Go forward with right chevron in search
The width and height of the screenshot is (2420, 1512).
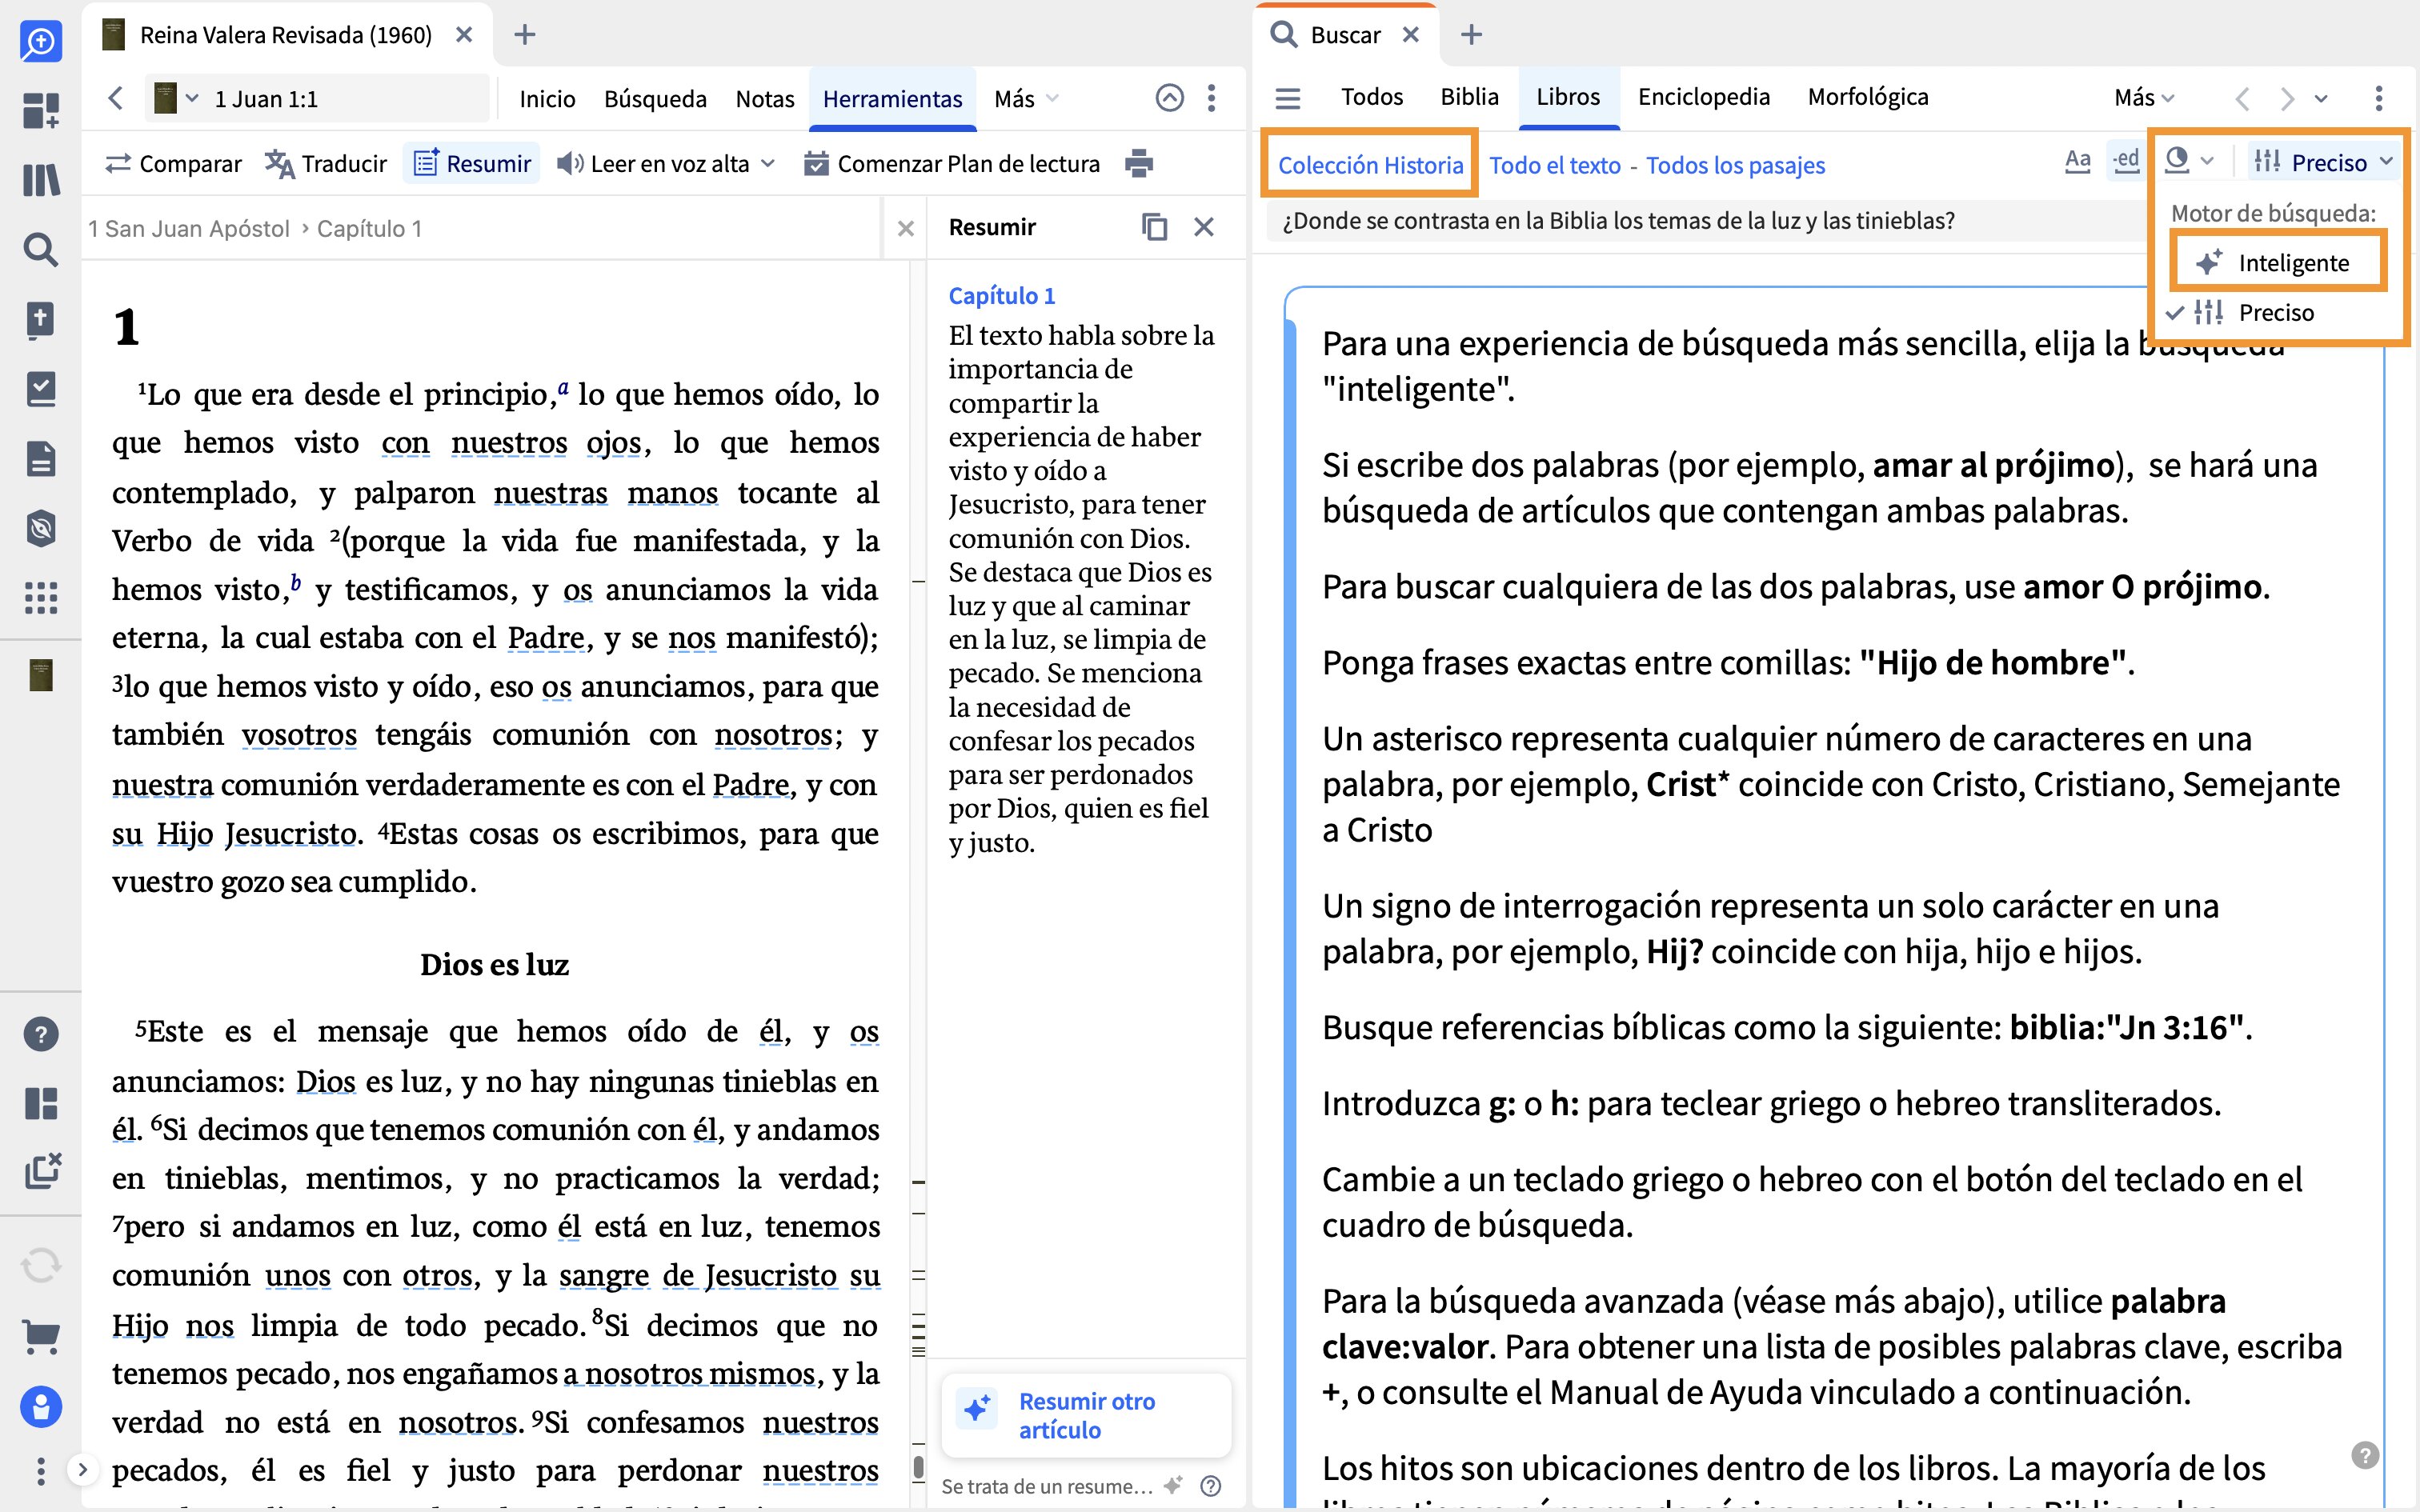point(2287,98)
